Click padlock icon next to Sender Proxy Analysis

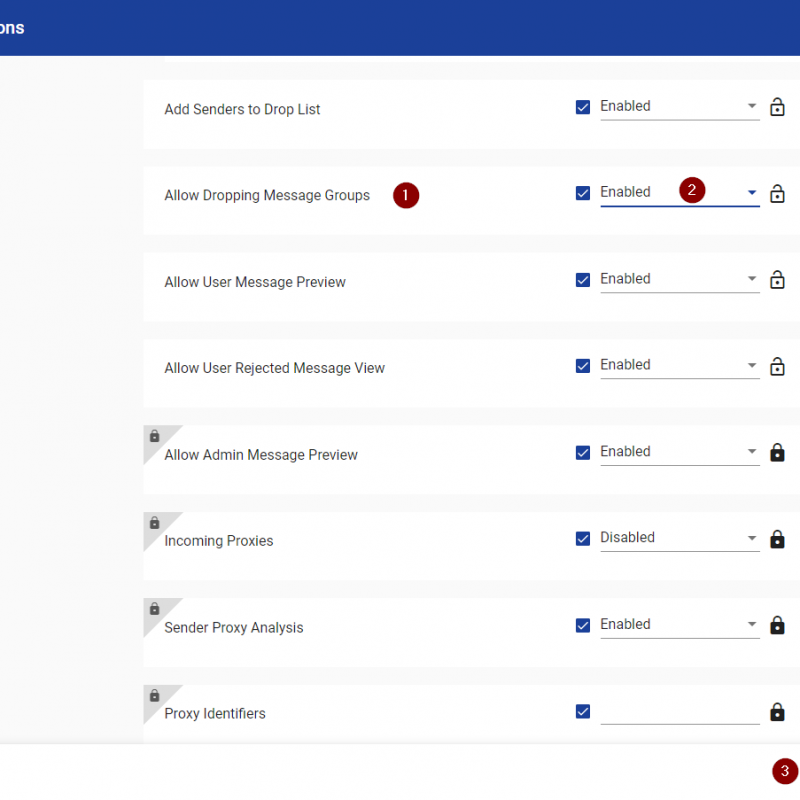(x=777, y=625)
